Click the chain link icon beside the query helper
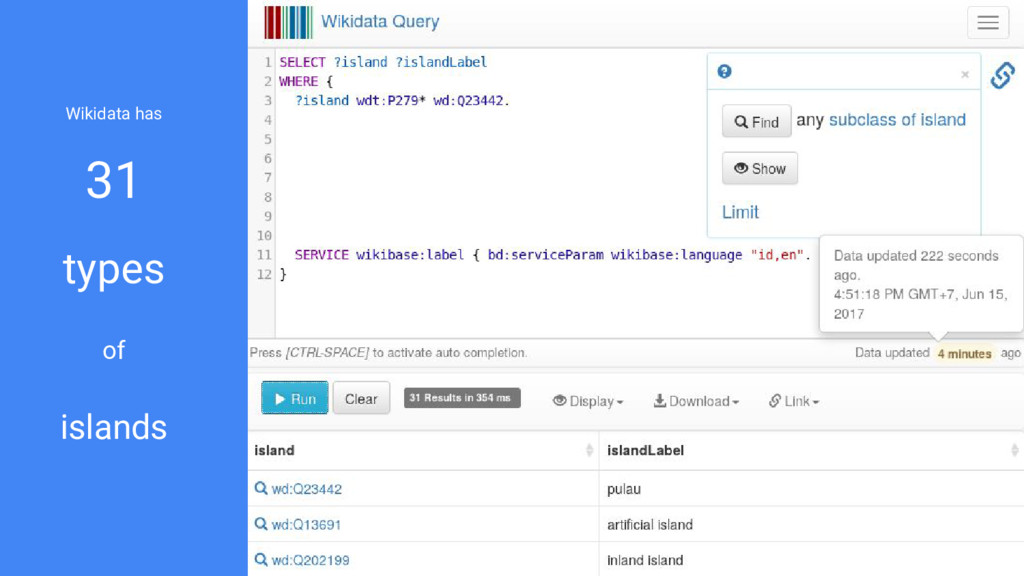This screenshot has width=1024, height=576. (x=1002, y=75)
